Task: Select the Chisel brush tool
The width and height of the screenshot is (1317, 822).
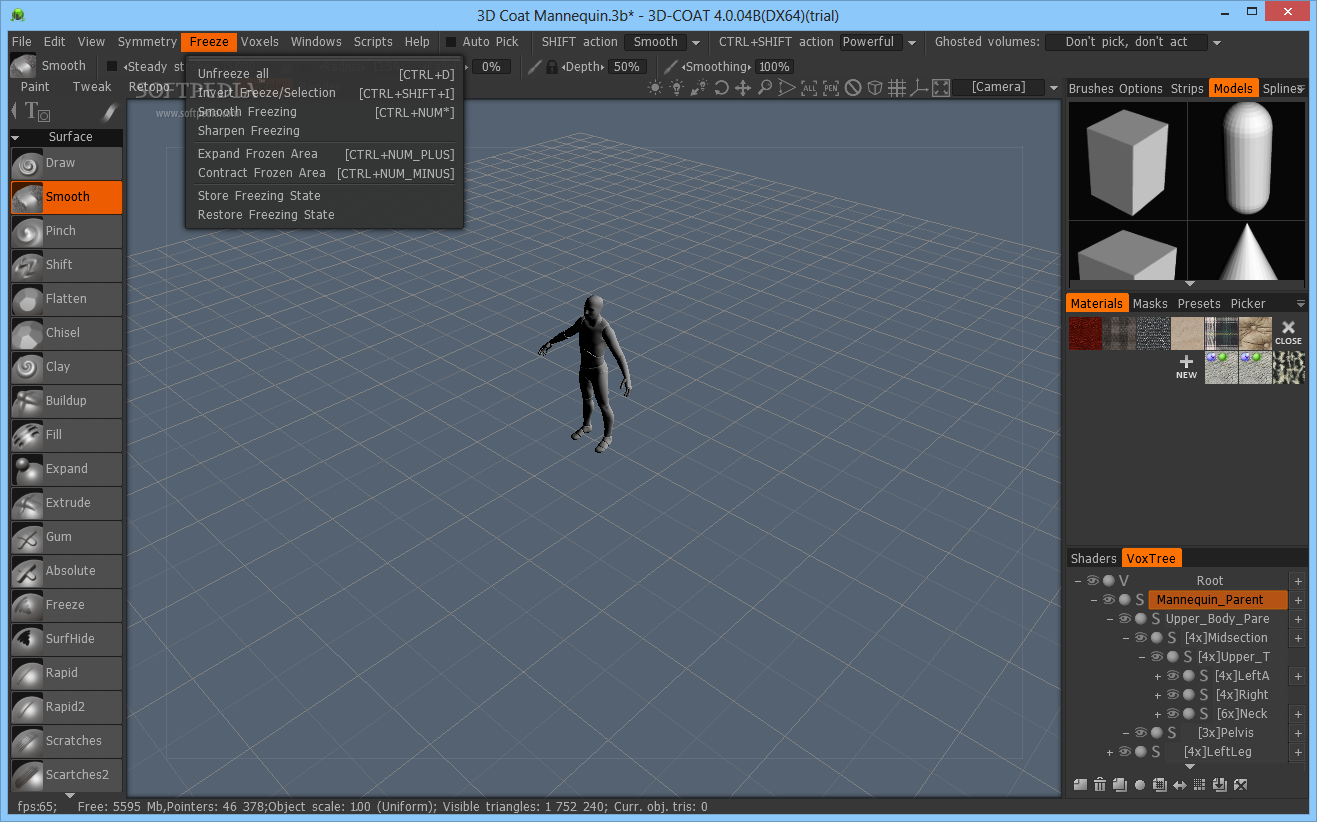Action: (x=67, y=333)
